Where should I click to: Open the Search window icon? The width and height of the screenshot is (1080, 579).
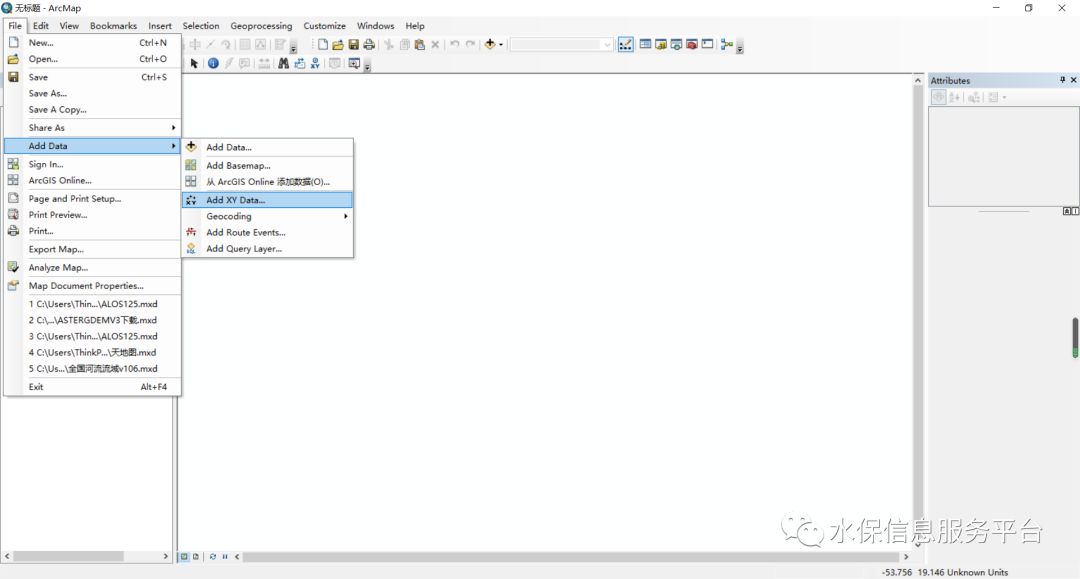click(x=676, y=44)
